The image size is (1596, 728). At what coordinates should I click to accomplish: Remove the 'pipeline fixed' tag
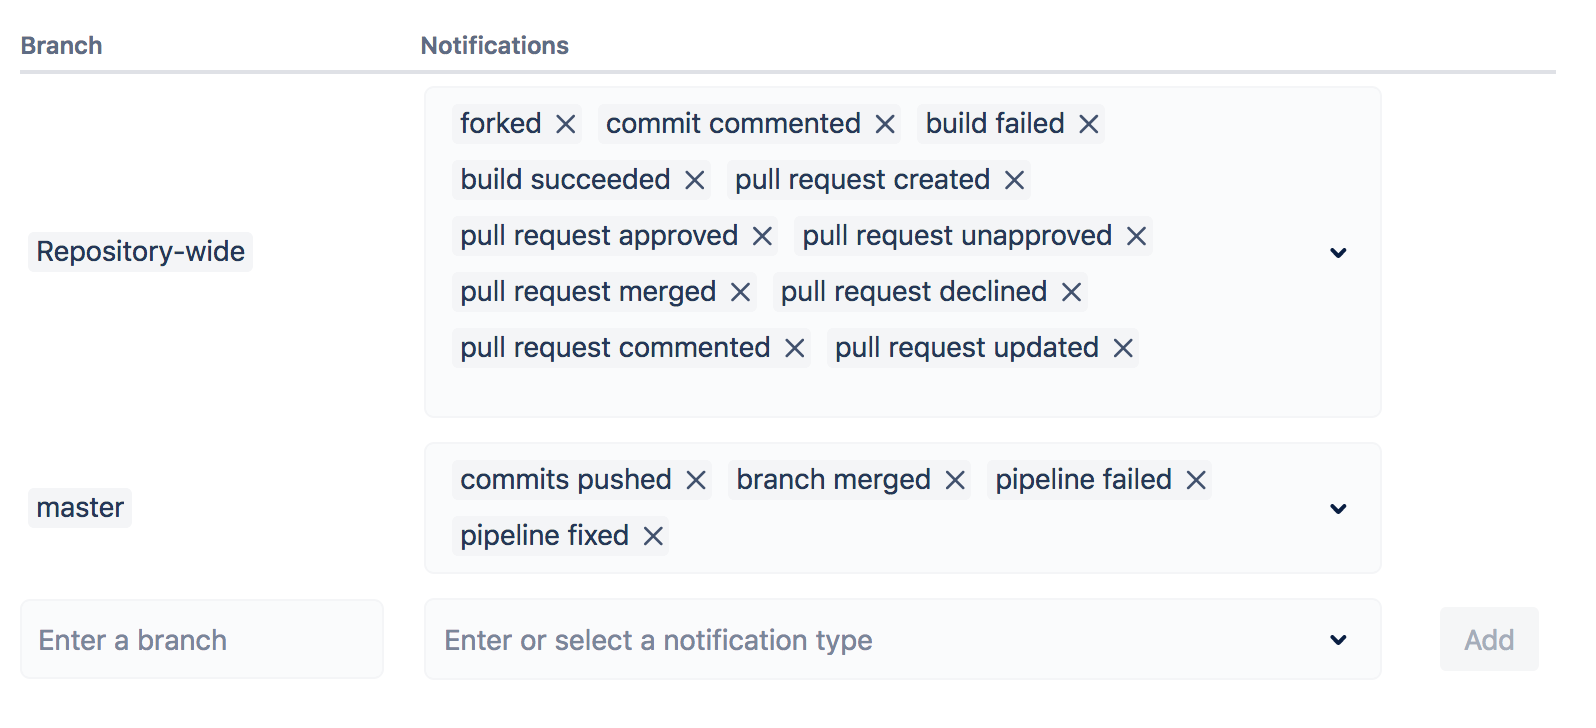coord(654,536)
